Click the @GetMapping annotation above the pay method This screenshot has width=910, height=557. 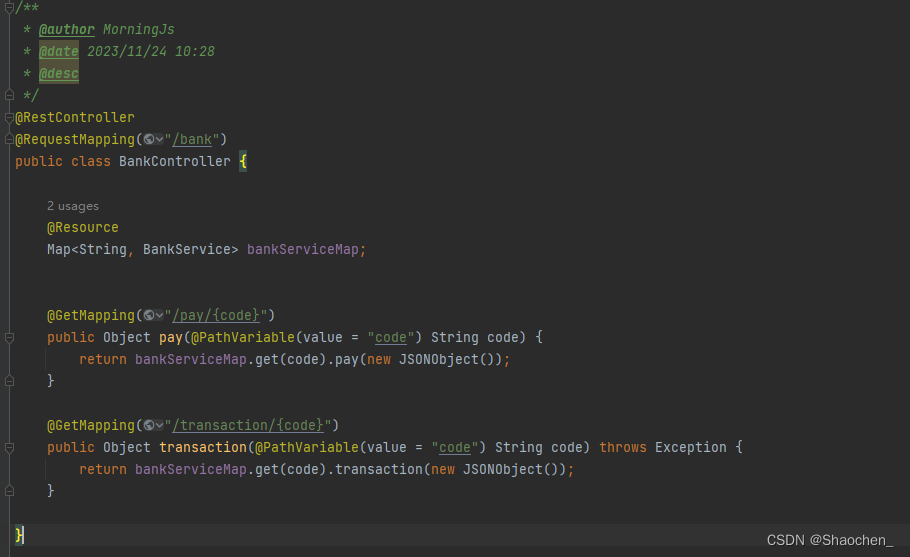click(x=91, y=315)
